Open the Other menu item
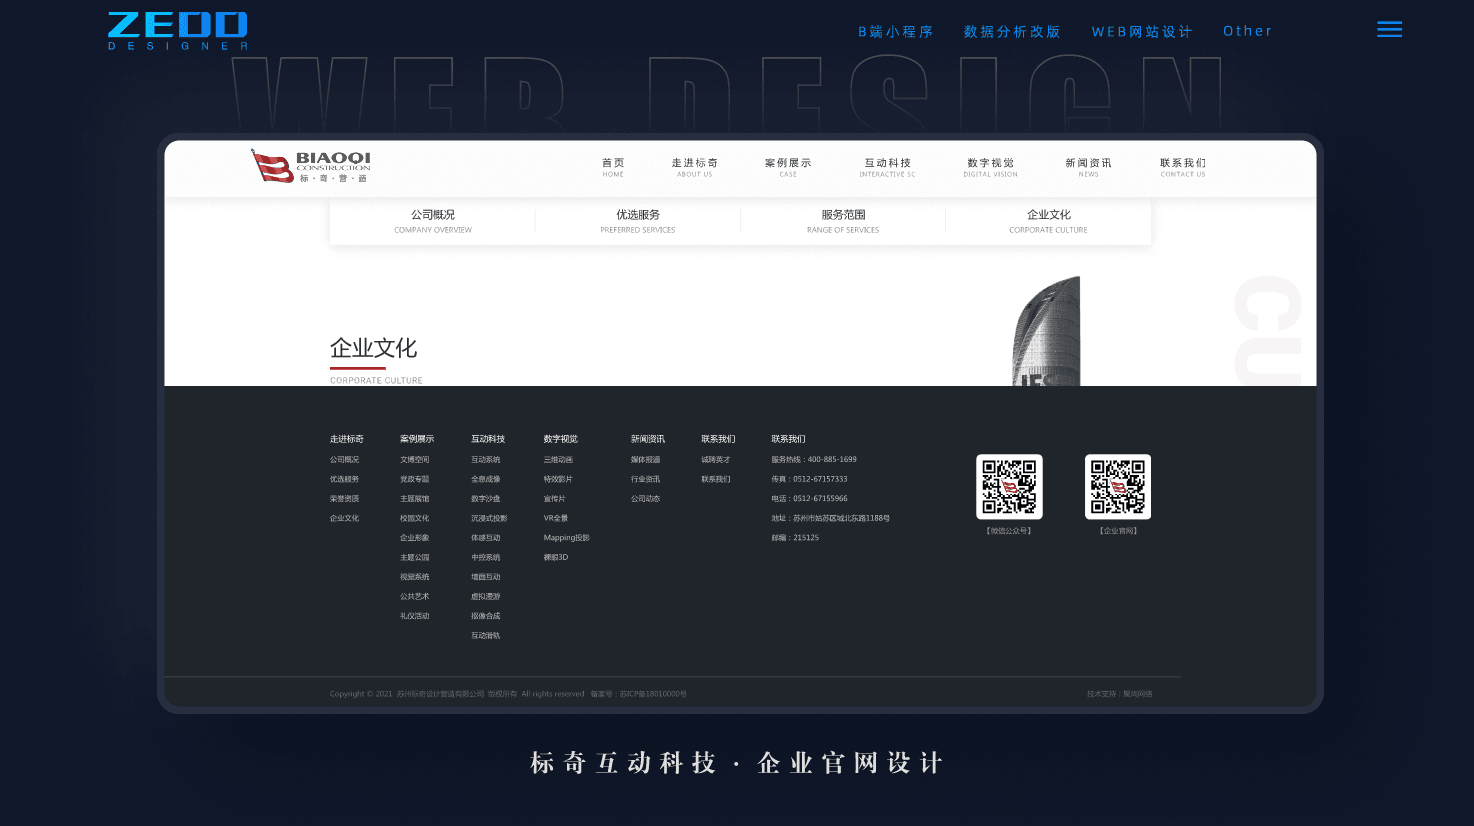Image resolution: width=1474 pixels, height=826 pixels. pos(1248,31)
